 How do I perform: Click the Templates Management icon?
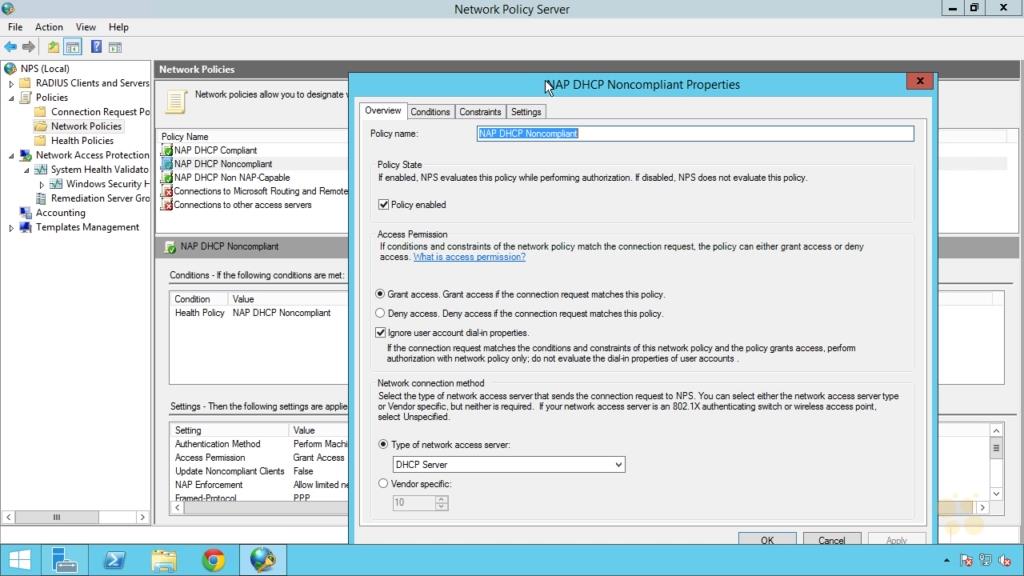(25, 227)
